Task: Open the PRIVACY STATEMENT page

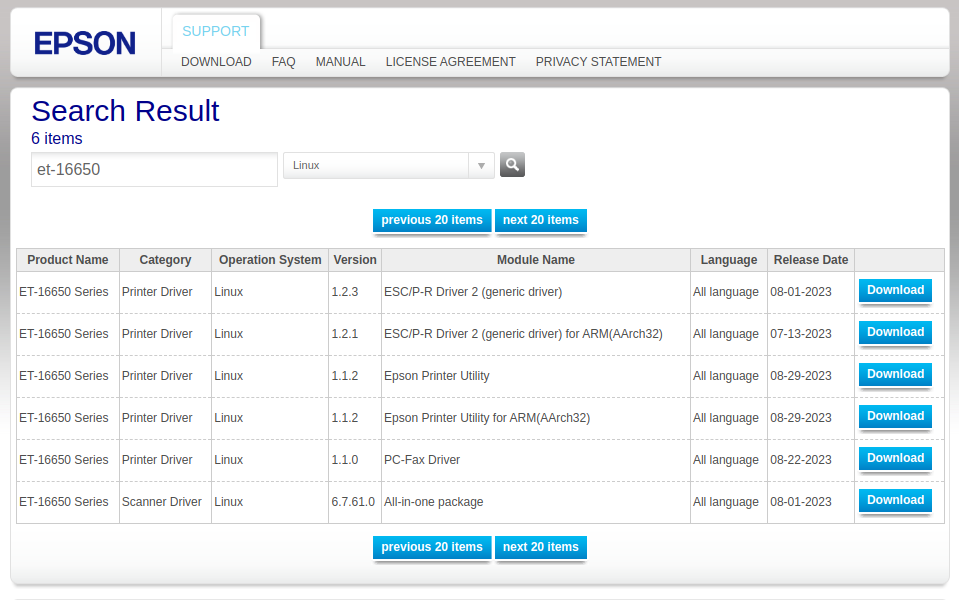Action: click(x=598, y=62)
